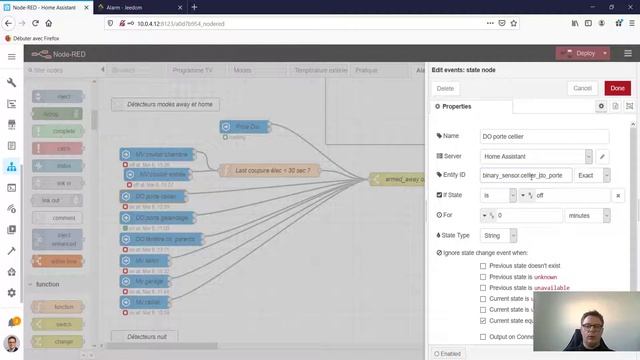Bookmark this page with the star icon
The width and height of the screenshot is (640, 360).
click(514, 23)
